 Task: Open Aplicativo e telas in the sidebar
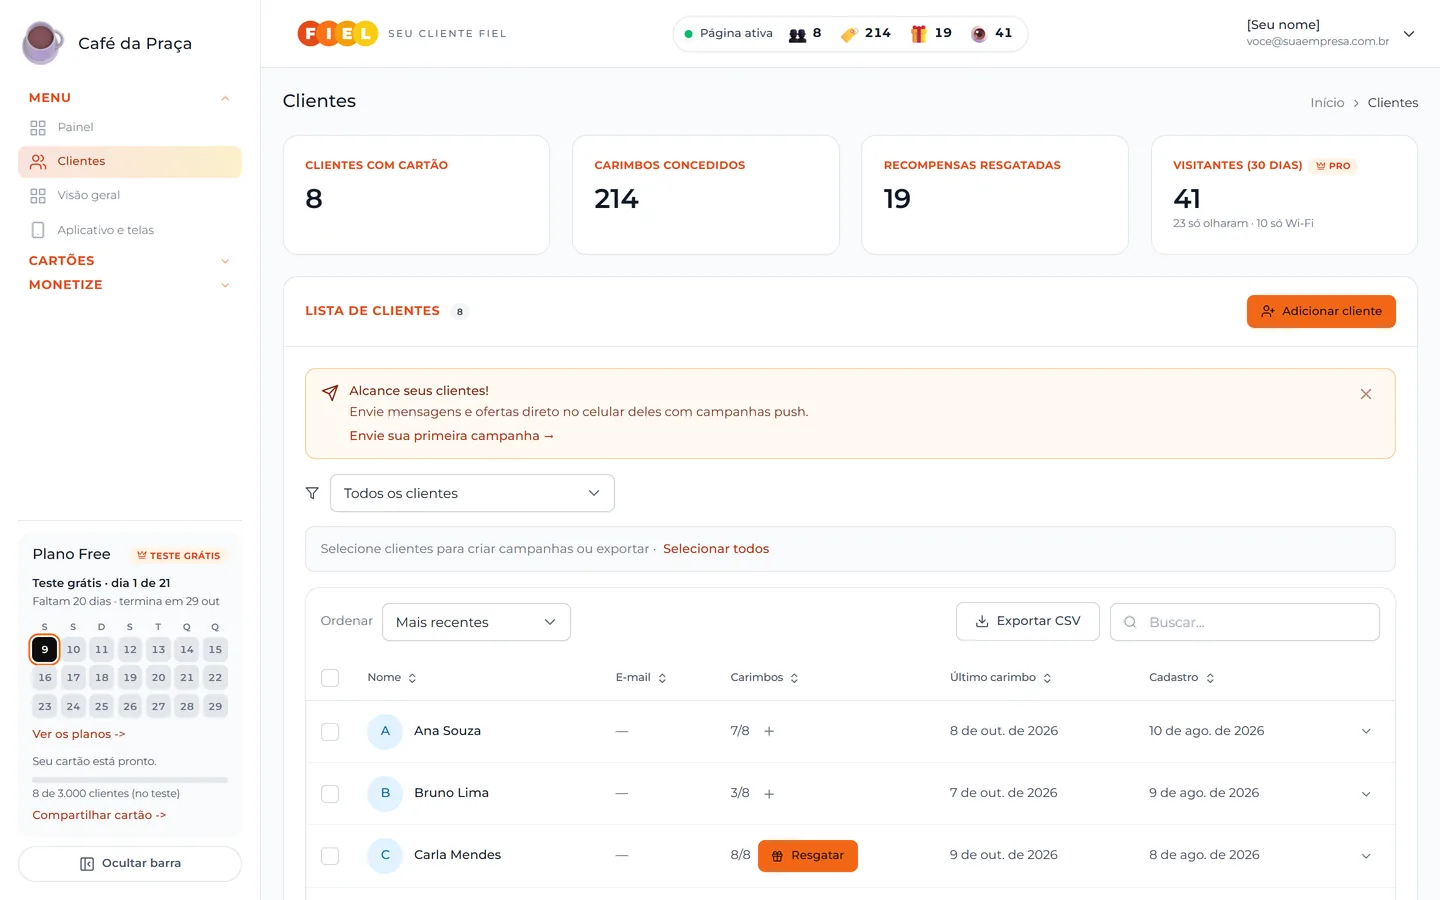(130, 230)
